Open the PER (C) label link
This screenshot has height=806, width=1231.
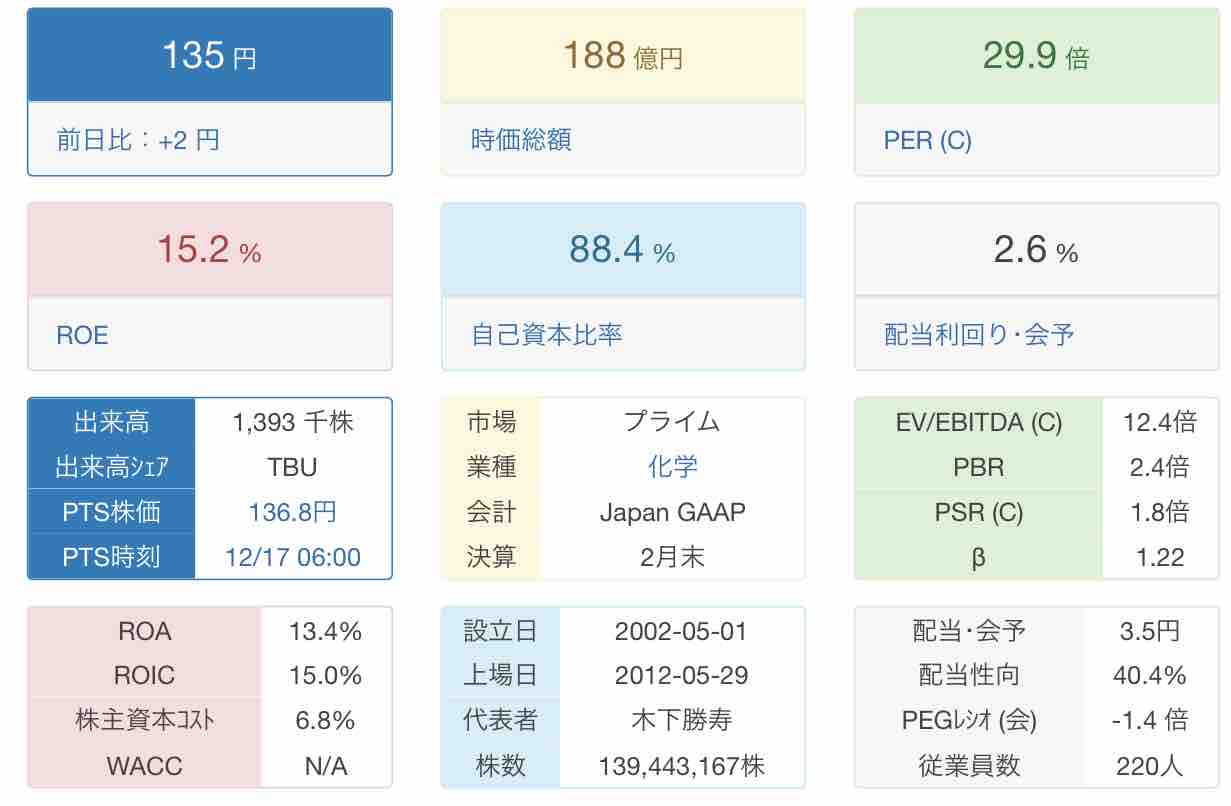927,140
